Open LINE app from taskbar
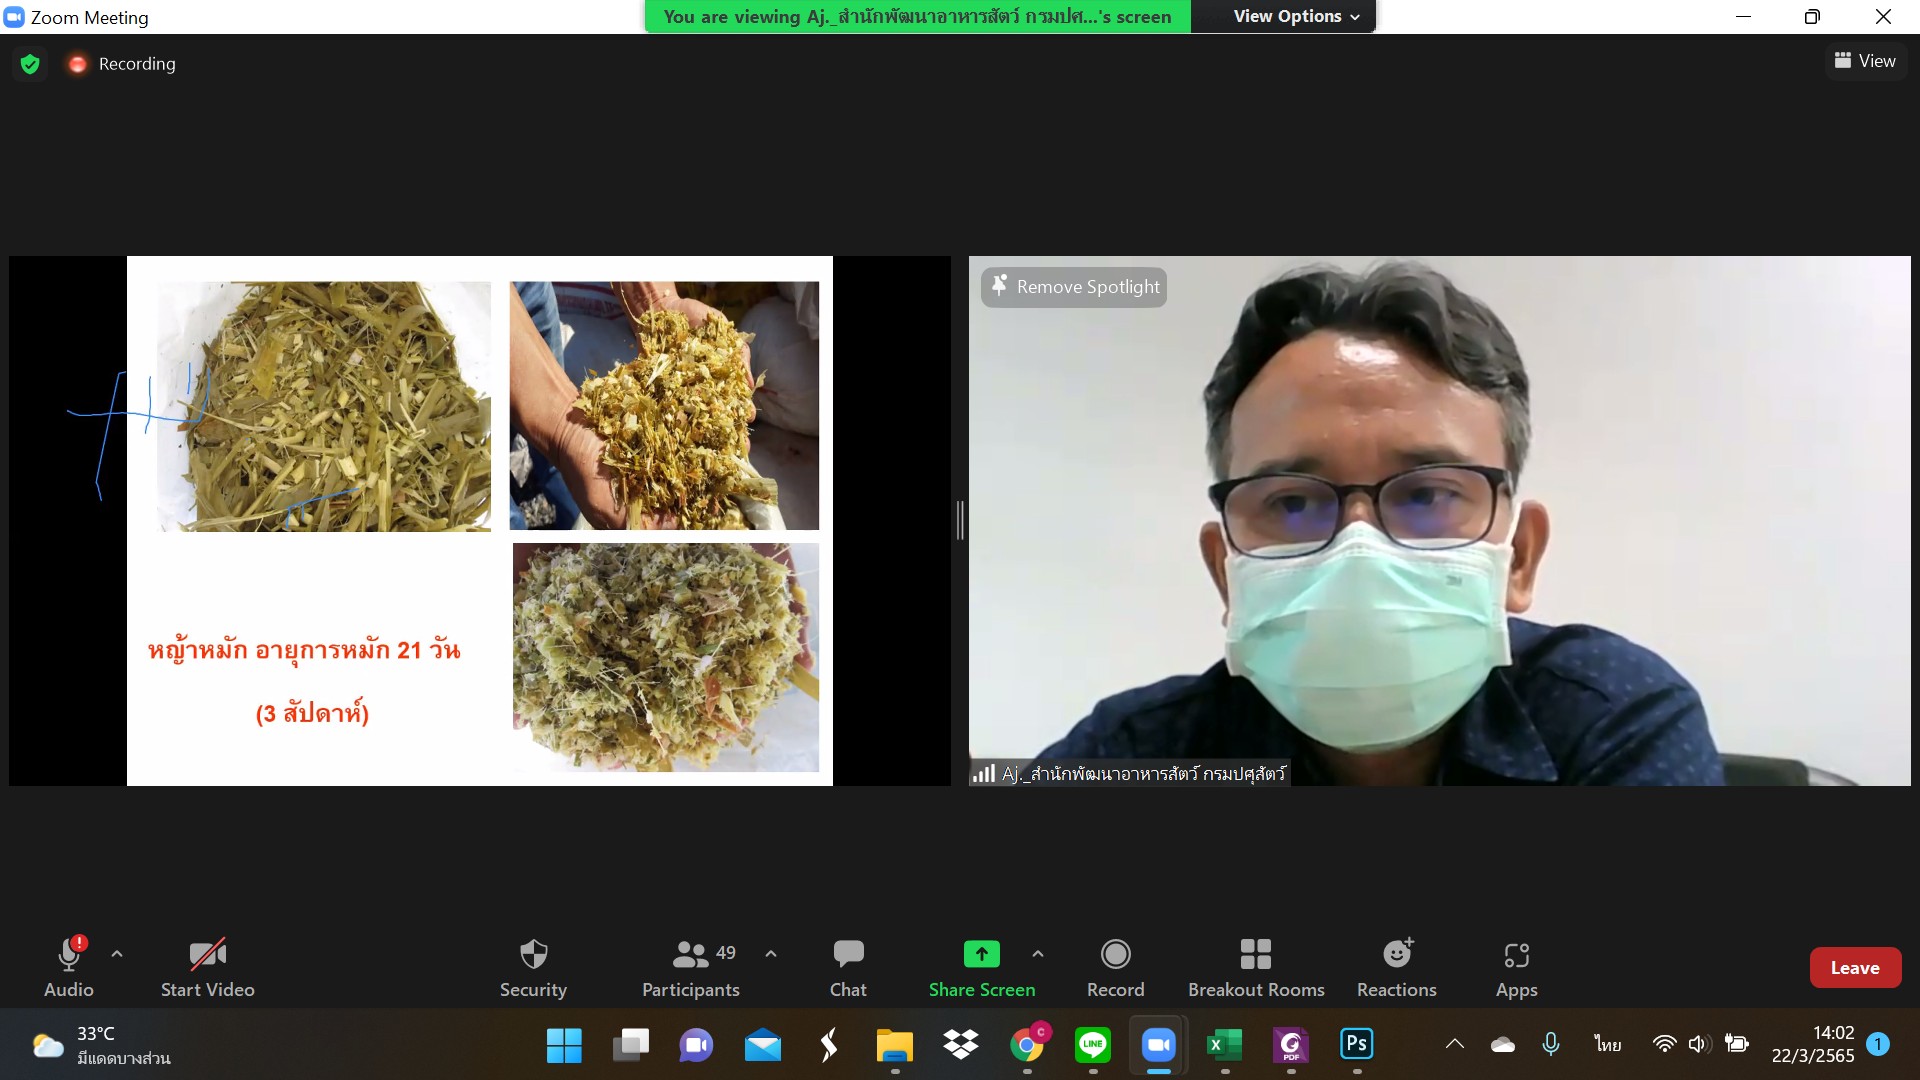1920x1080 pixels. 1092,1045
